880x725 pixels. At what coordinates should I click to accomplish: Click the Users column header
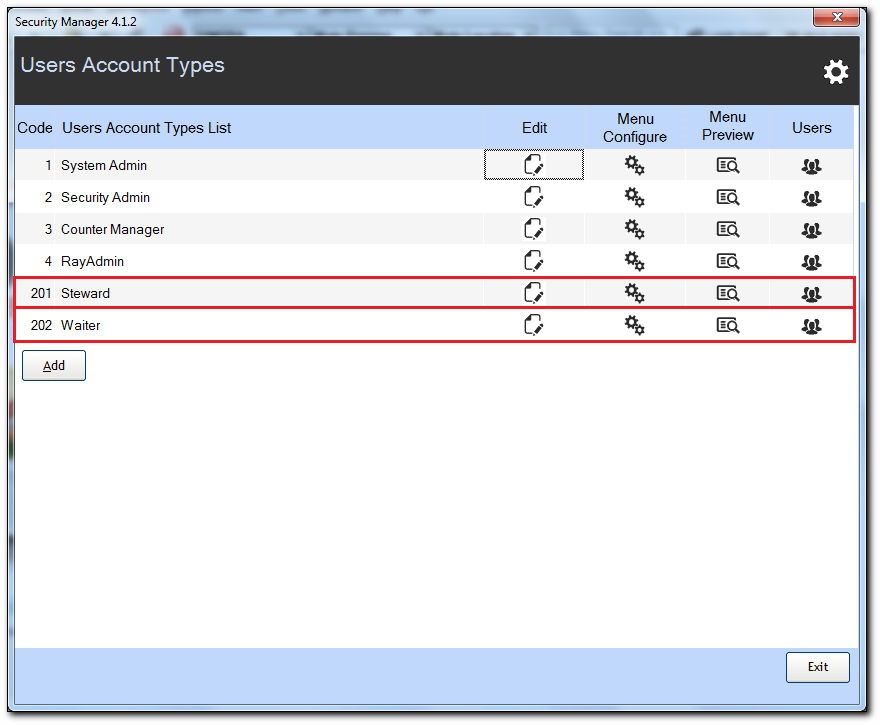coord(812,128)
